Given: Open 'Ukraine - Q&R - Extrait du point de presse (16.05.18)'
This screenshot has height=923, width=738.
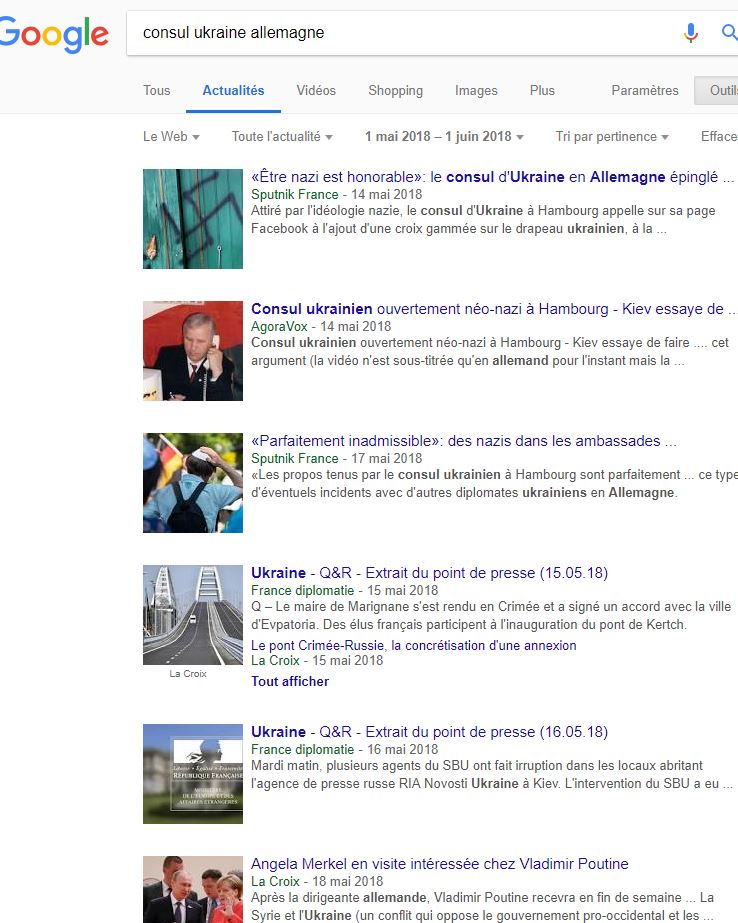Looking at the screenshot, I should pos(430,732).
